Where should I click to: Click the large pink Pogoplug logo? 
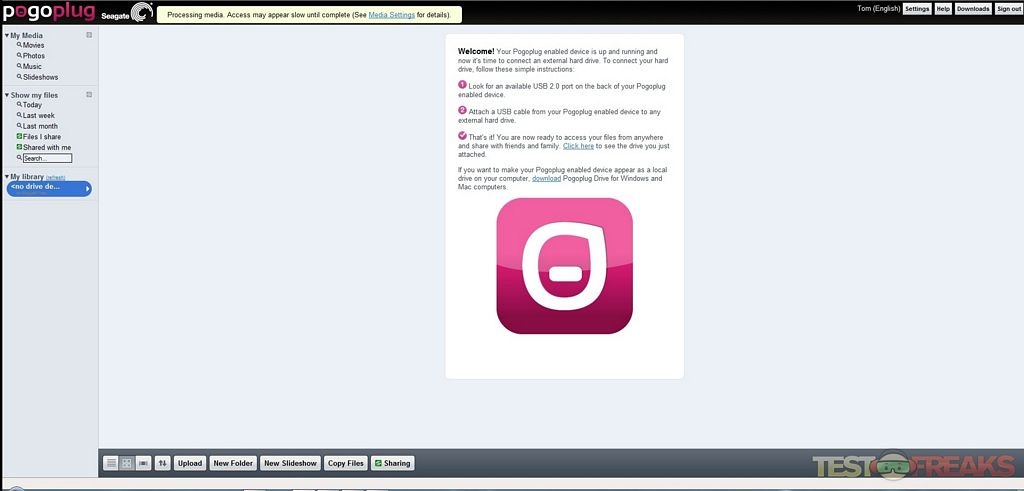564,265
